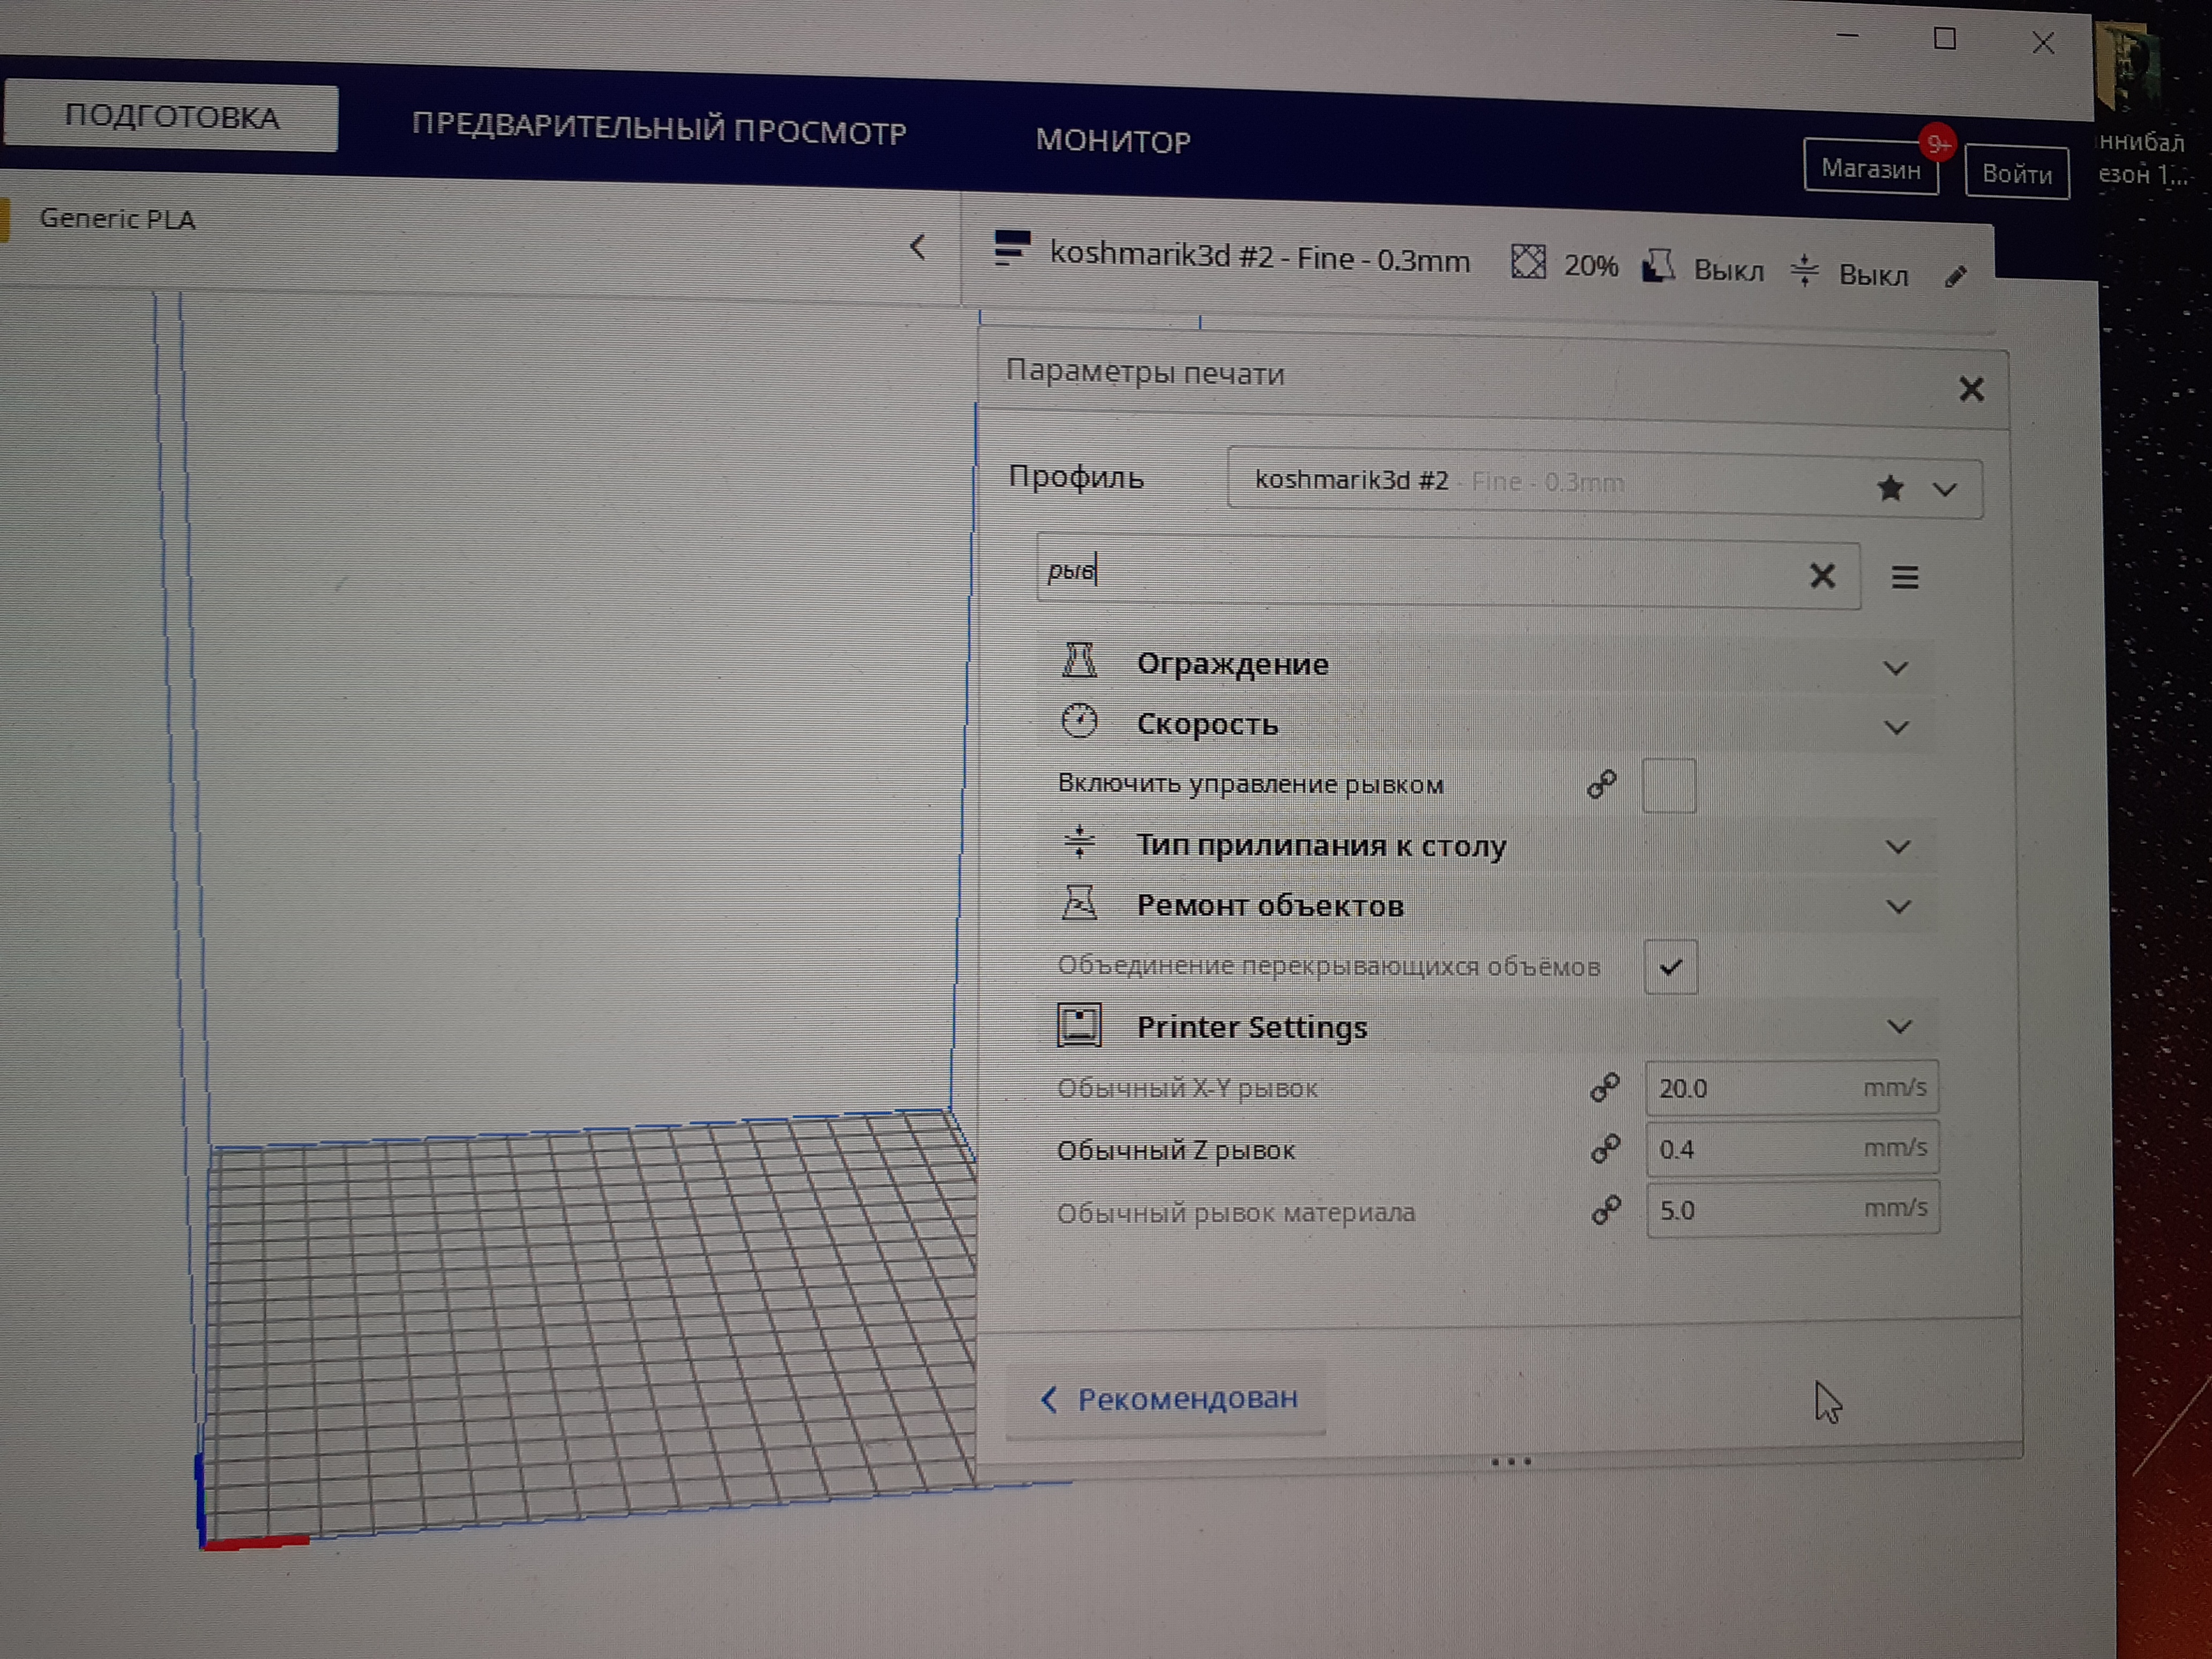Open the МОНИТОР tab
Viewport: 2212px width, 1659px height.
point(1112,141)
